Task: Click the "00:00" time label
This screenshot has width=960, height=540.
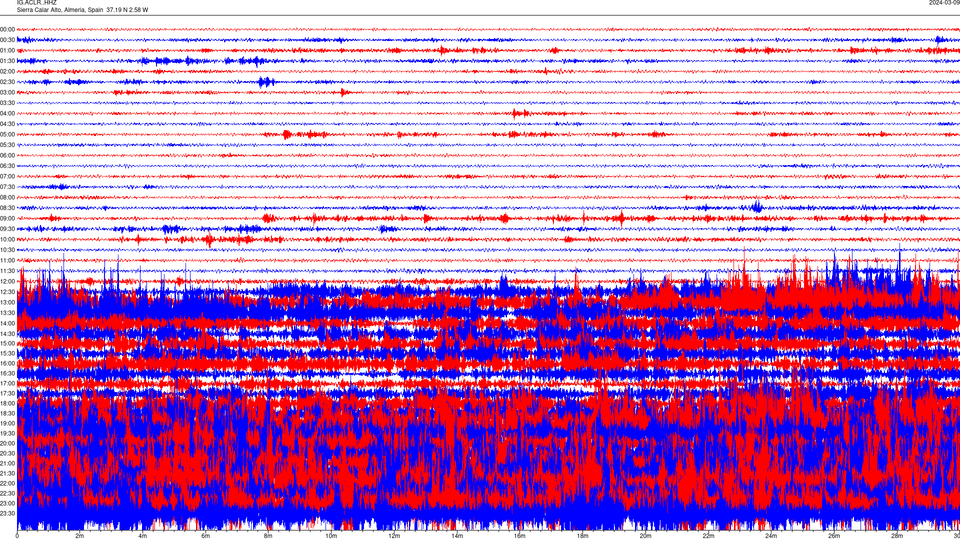Action: (7, 29)
